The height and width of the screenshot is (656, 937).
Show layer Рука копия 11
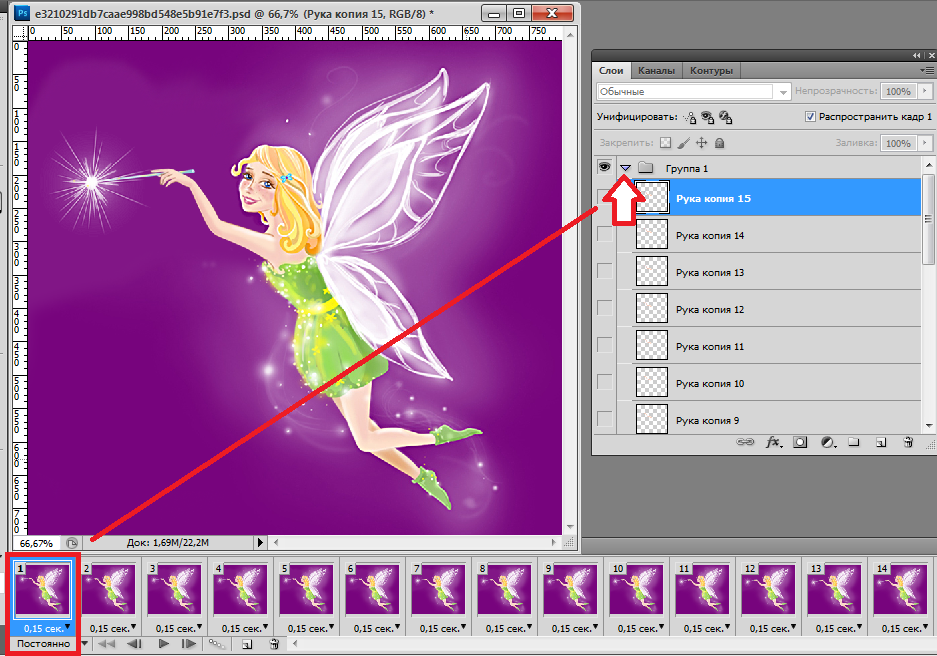[605, 346]
